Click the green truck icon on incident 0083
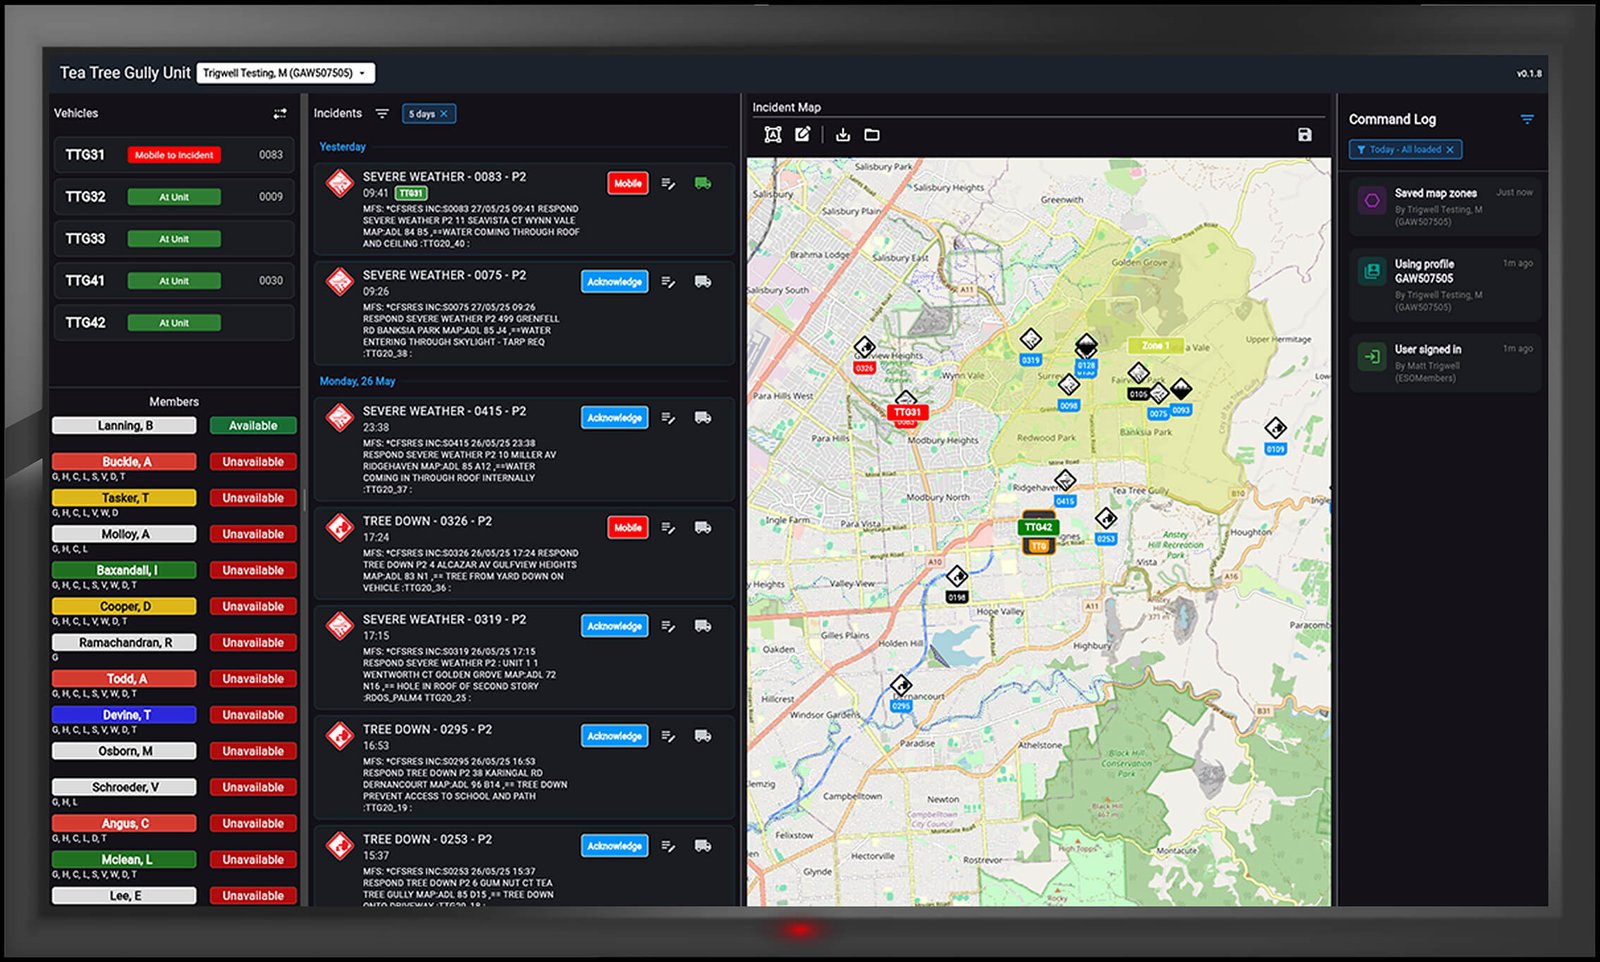Screen dimensions: 1600x962 (x=703, y=183)
